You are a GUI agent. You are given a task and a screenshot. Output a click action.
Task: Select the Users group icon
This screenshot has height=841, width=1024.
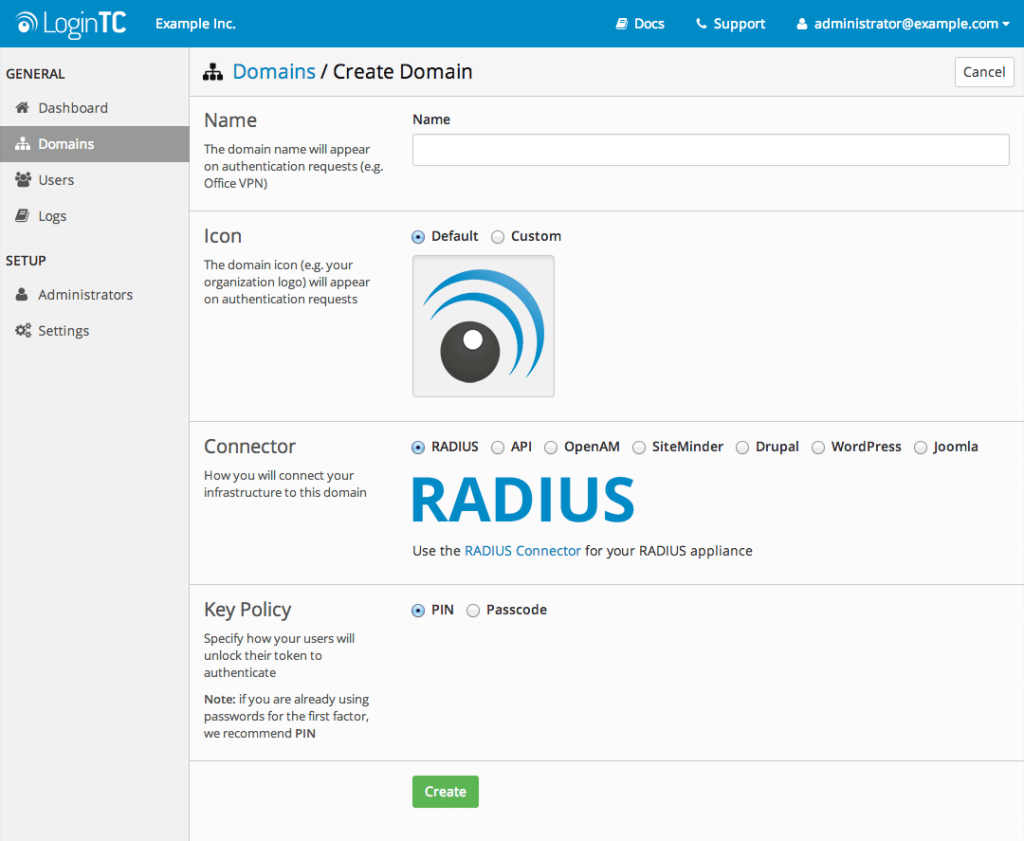22,179
